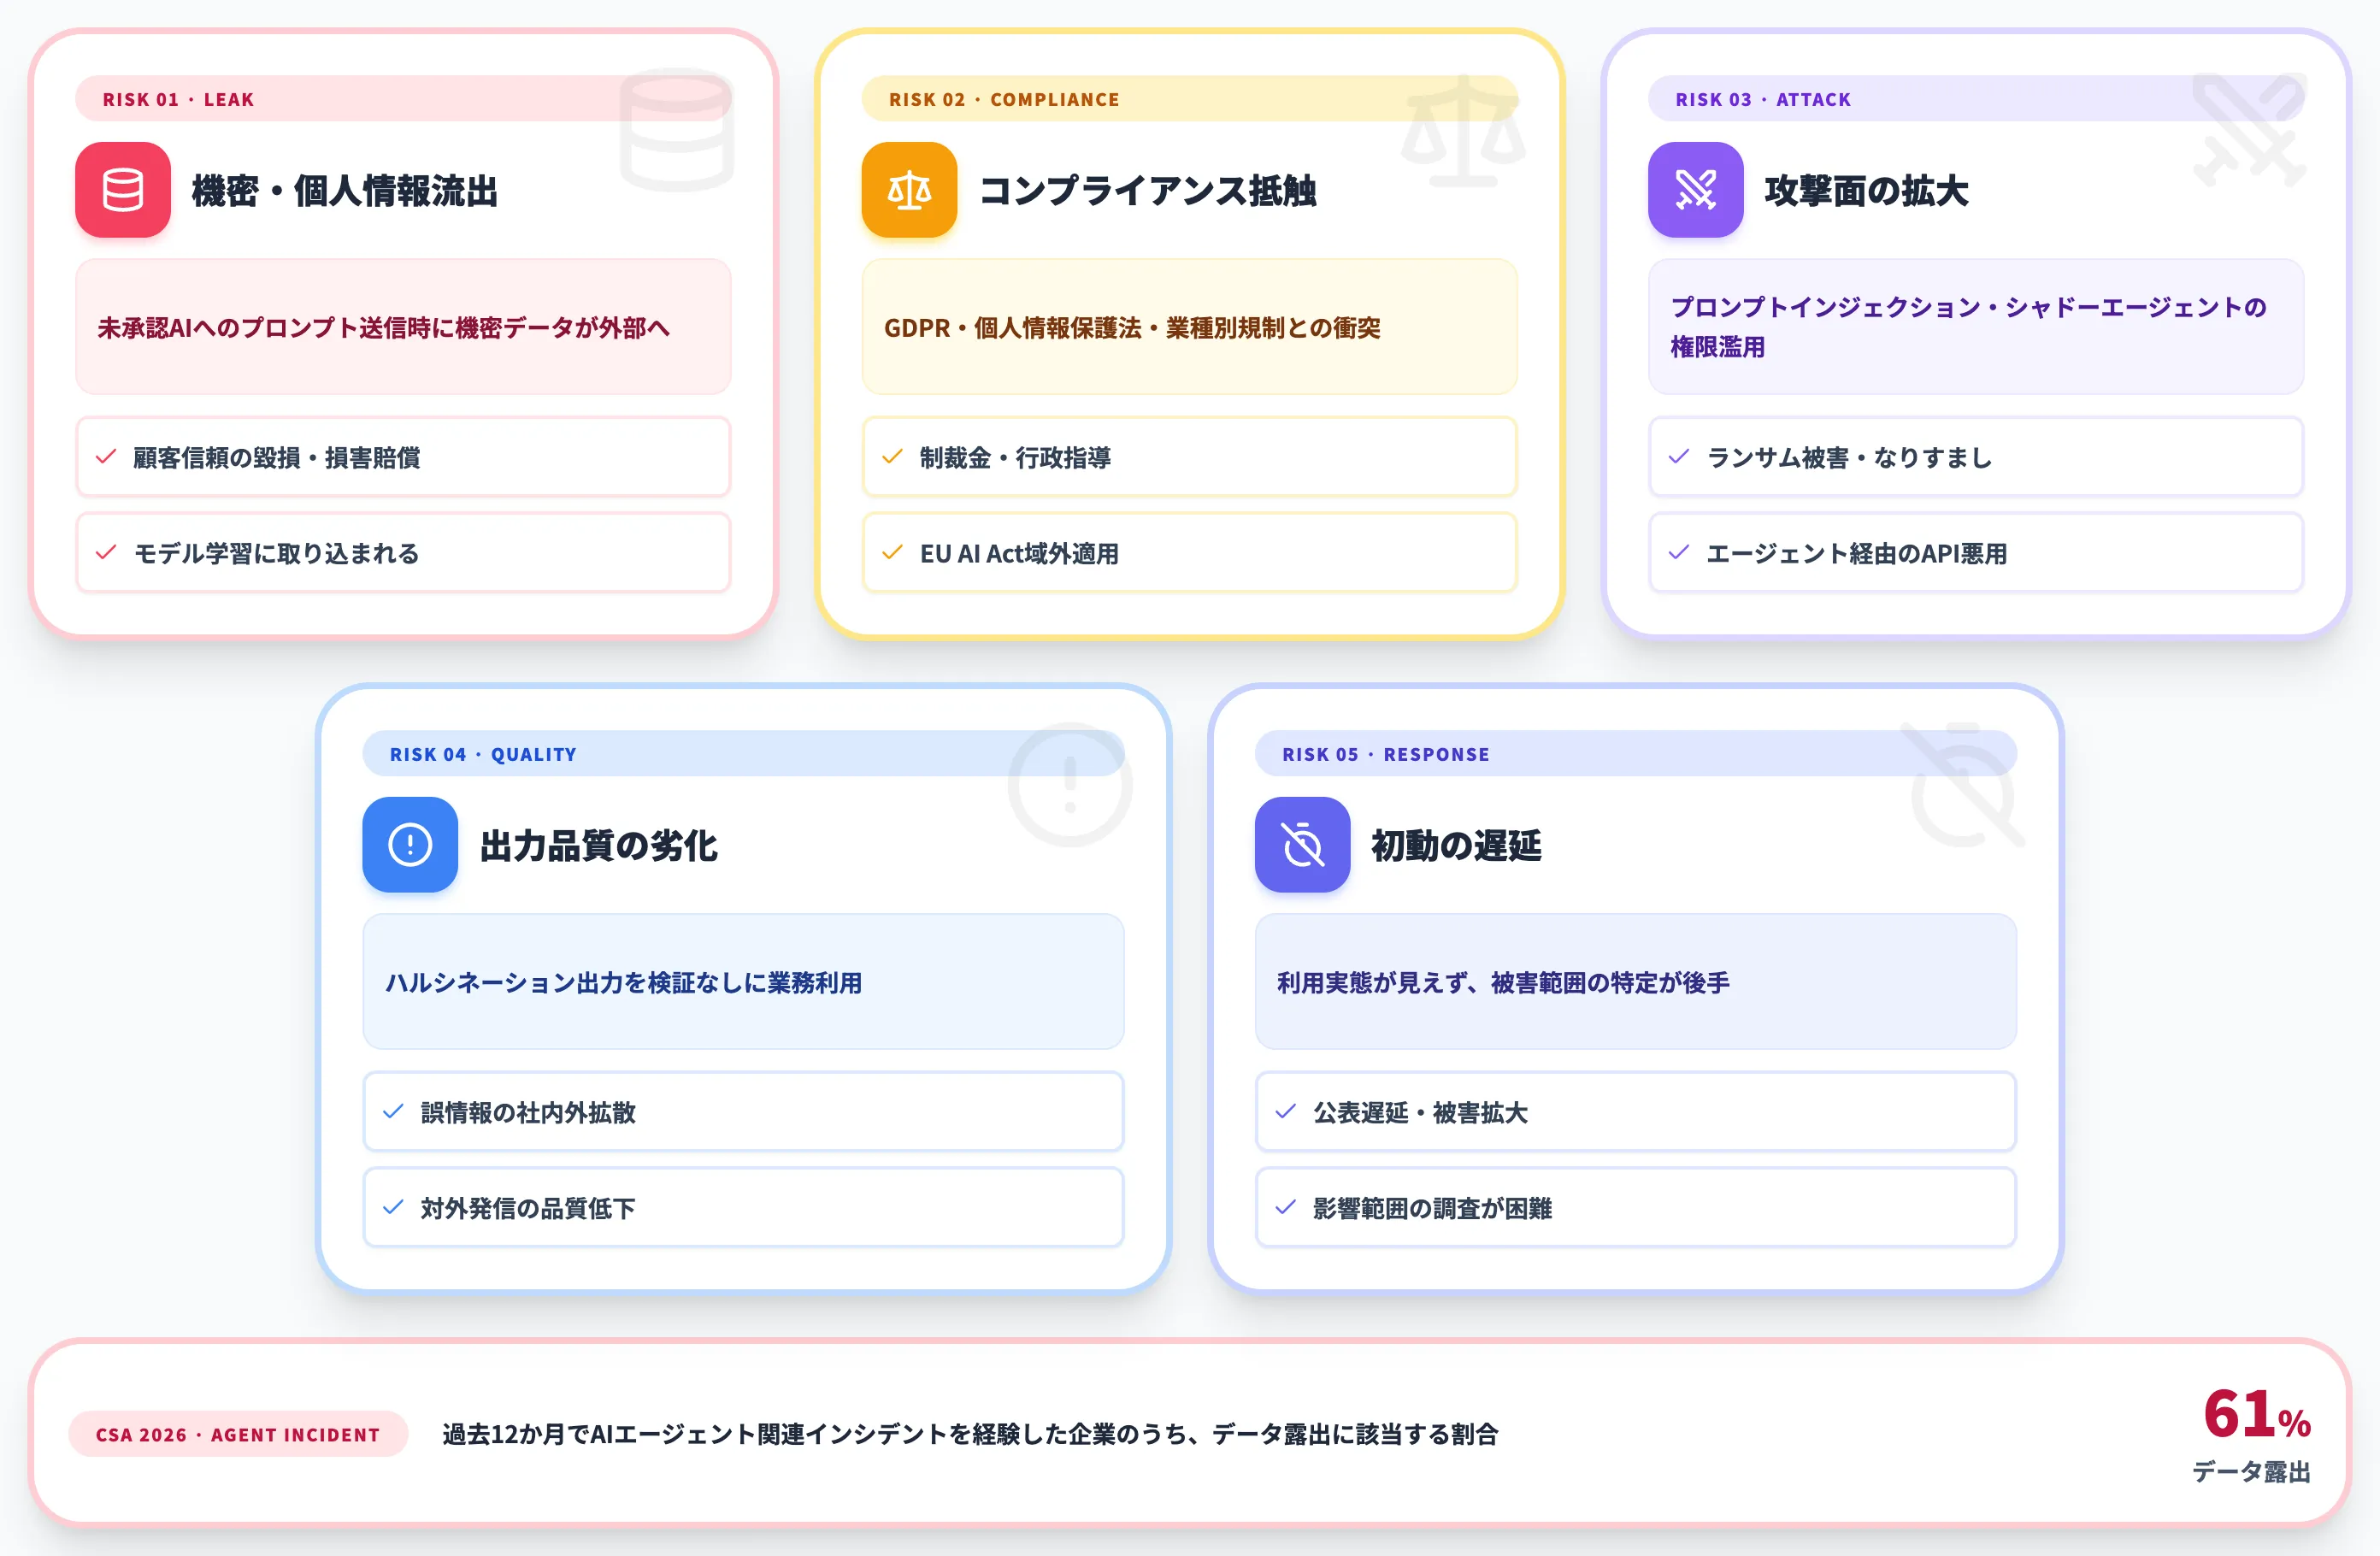Click the checkmark beside 公表遅延・被害拡大

[x=1286, y=1112]
